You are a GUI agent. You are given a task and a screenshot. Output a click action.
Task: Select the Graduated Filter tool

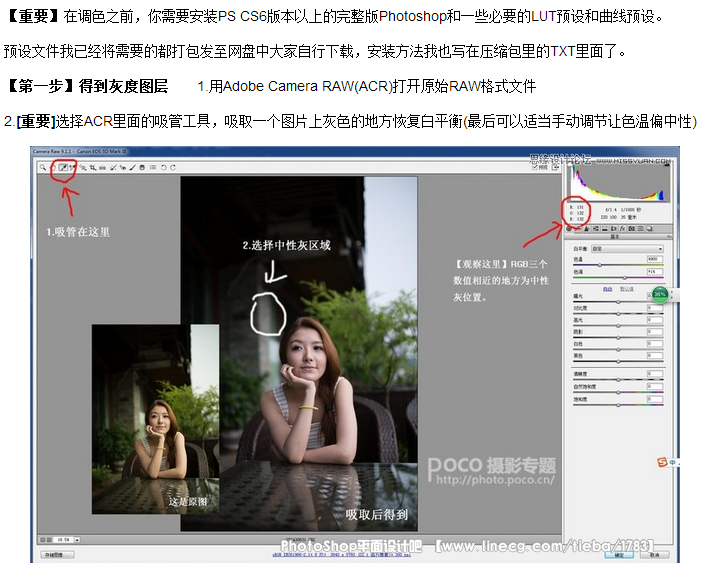142,167
